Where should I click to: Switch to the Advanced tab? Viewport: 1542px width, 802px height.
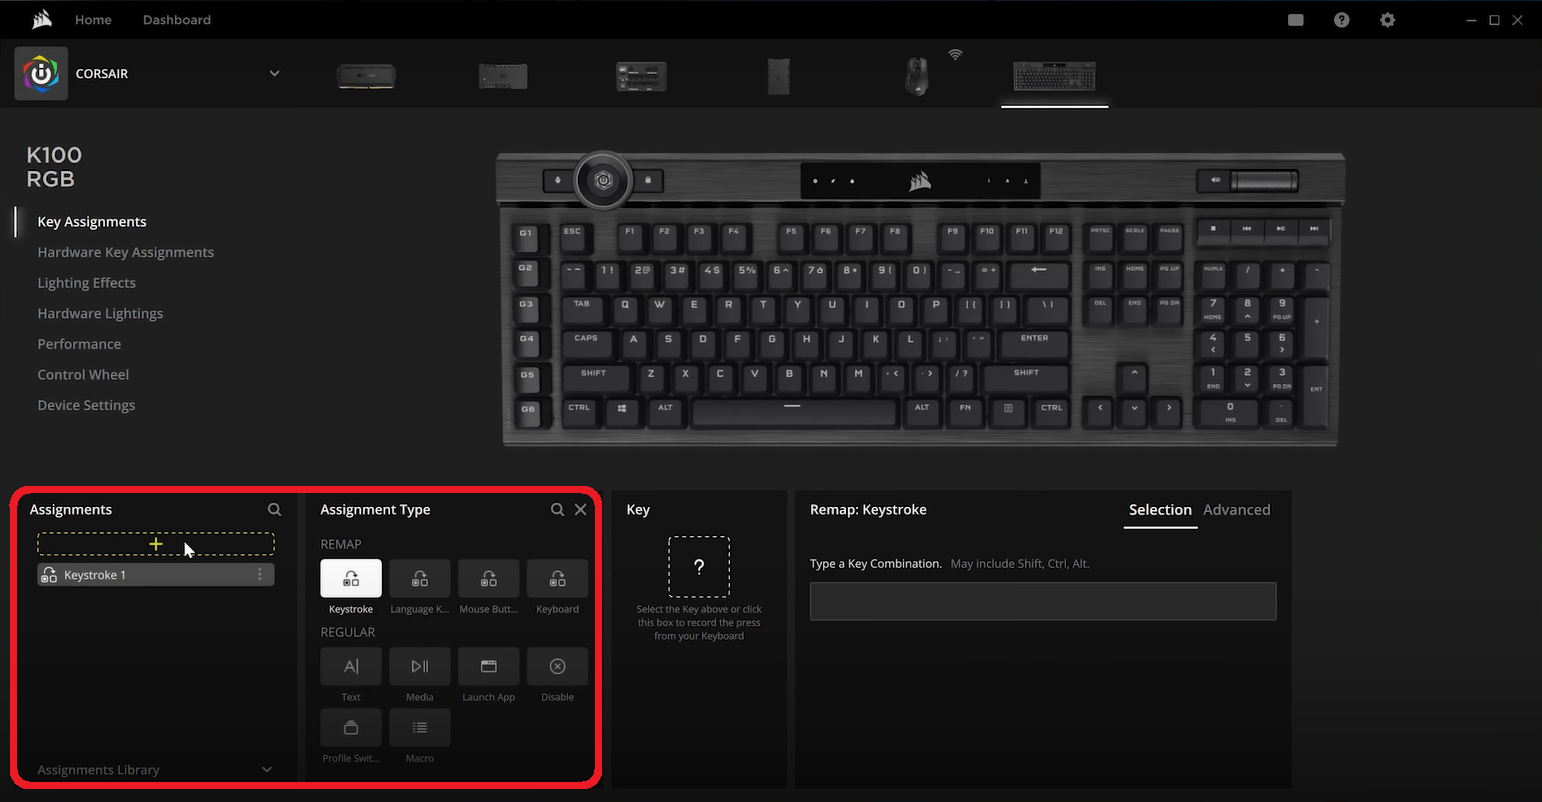(1236, 509)
